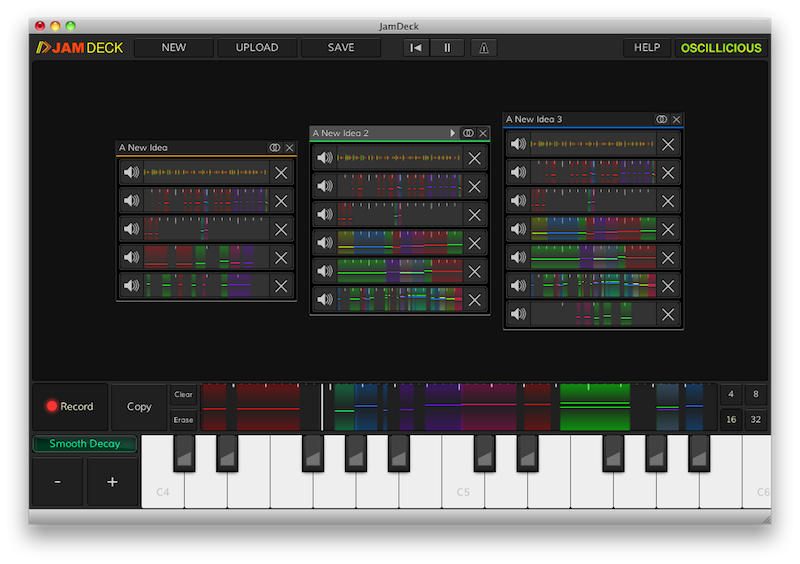Increase octave with the plus button

pos(112,482)
